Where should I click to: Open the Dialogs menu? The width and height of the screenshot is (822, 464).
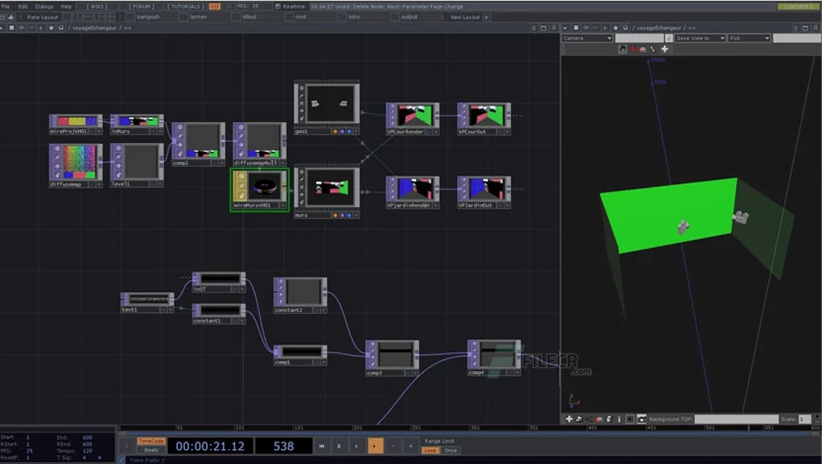(x=44, y=6)
